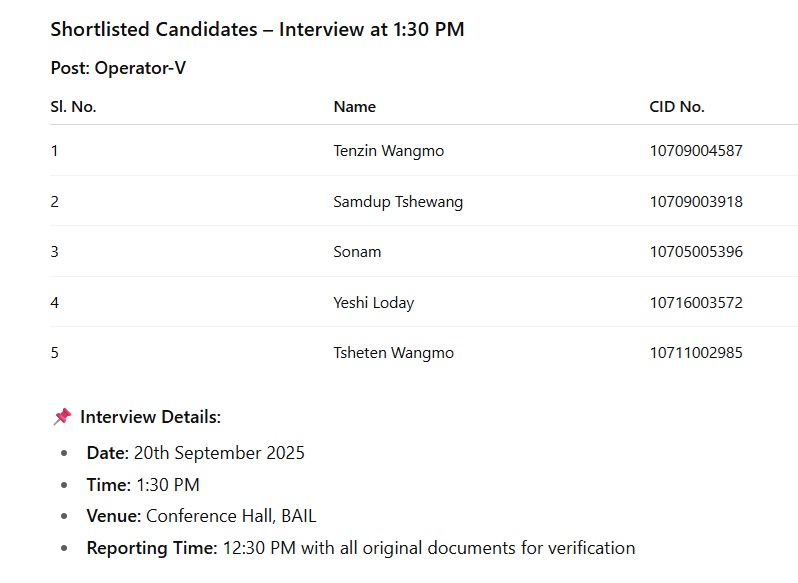Click the Sl. No. column header

coord(73,107)
